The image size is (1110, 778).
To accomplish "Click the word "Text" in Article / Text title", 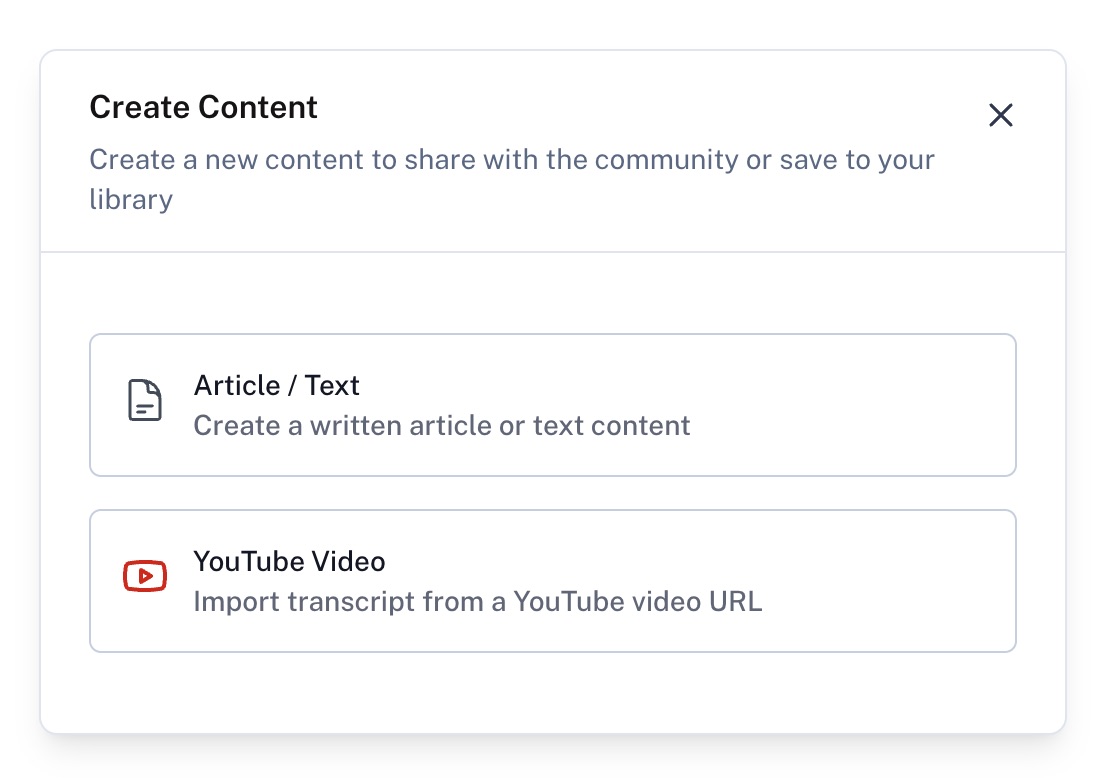I will tap(332, 386).
